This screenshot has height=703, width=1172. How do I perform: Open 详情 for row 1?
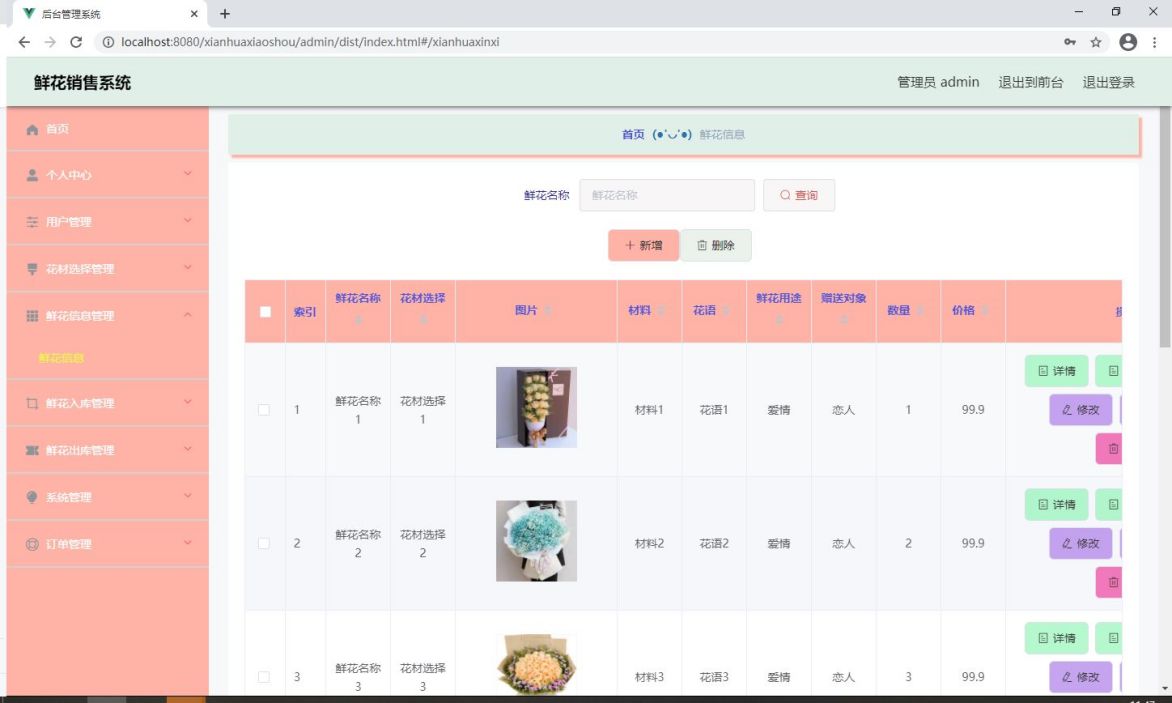tap(1056, 371)
